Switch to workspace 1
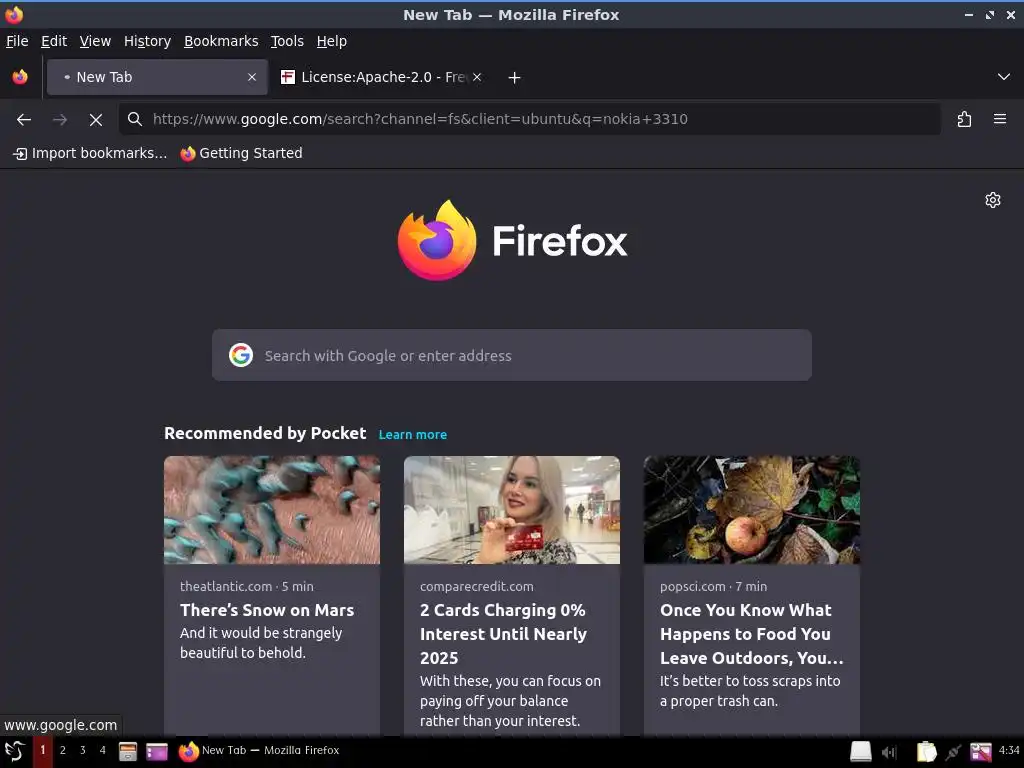Image resolution: width=1024 pixels, height=768 pixels. tap(43, 751)
